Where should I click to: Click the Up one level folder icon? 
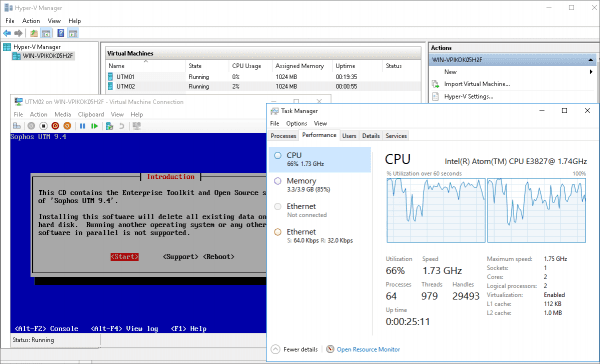pyautogui.click(x=34, y=33)
